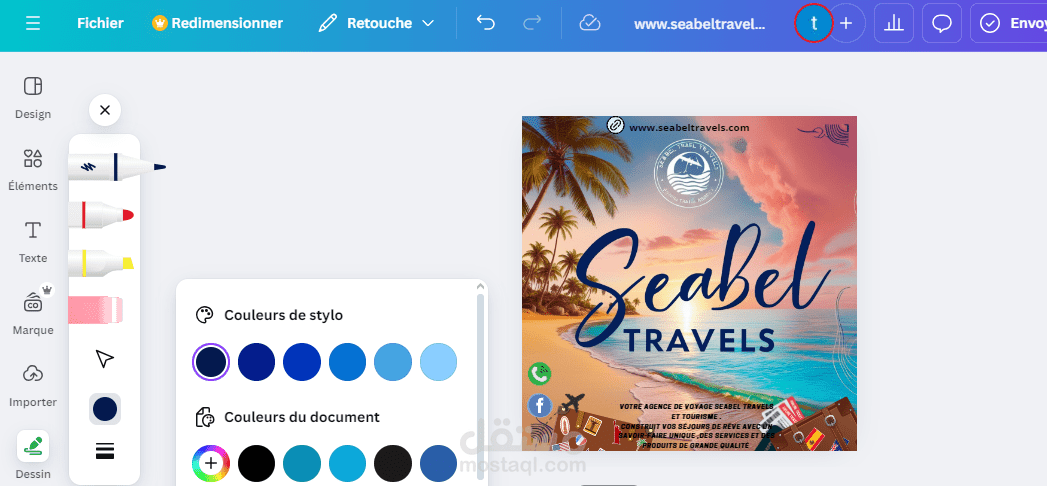Choose the royal blue pen color
Screen dimensions: 1047x486
tap(256, 362)
